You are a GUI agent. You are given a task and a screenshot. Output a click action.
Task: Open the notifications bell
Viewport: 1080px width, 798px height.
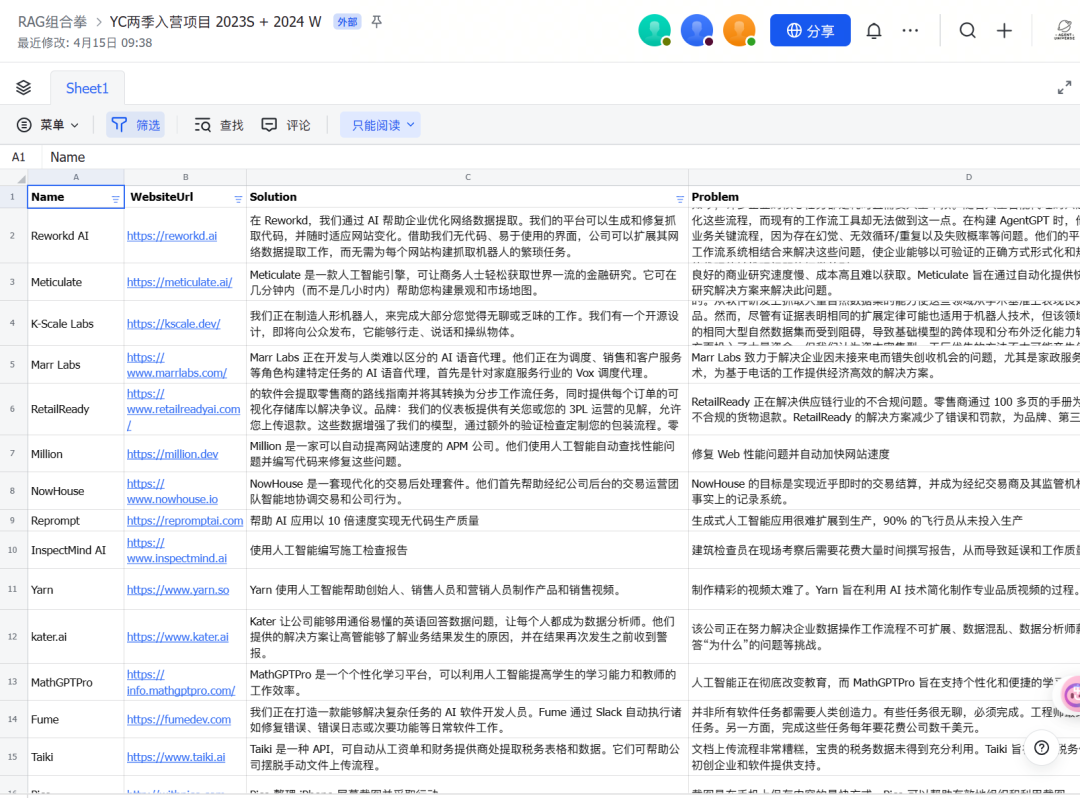pyautogui.click(x=873, y=31)
